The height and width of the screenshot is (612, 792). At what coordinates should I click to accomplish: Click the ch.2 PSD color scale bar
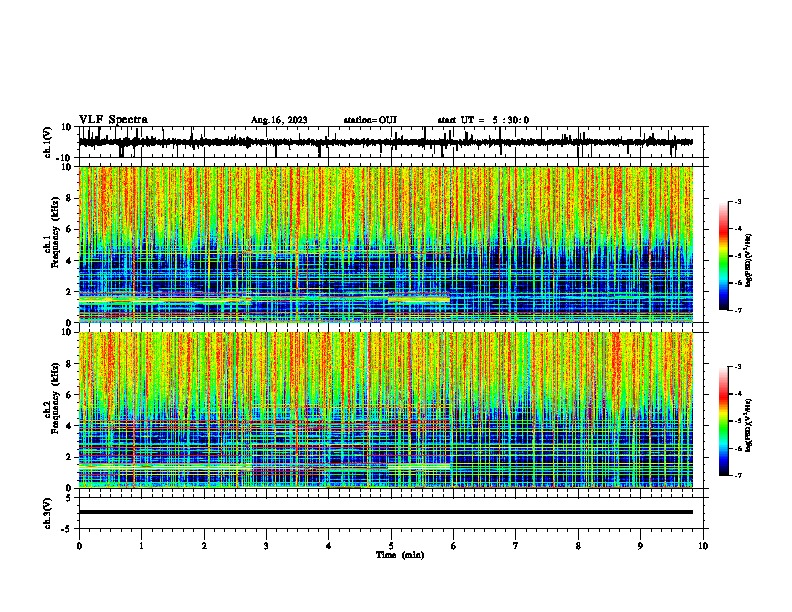(723, 421)
